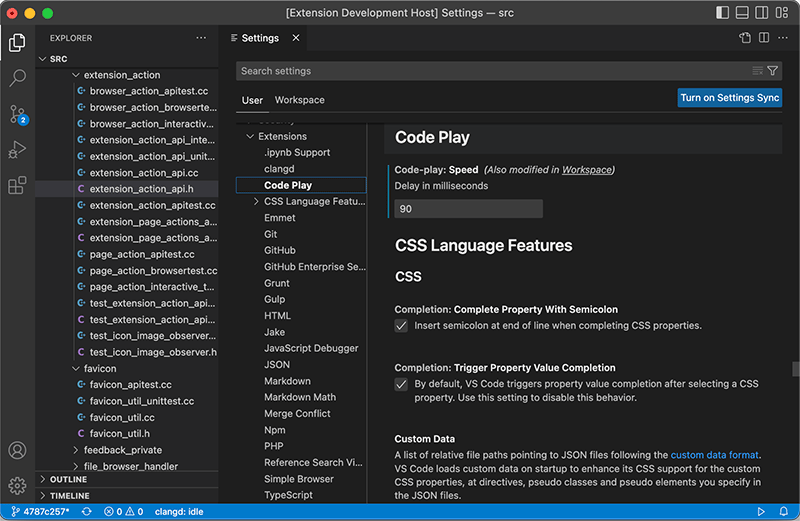Expand the feedback_private folder
Viewport: 800px width, 521px height.
click(x=76, y=450)
